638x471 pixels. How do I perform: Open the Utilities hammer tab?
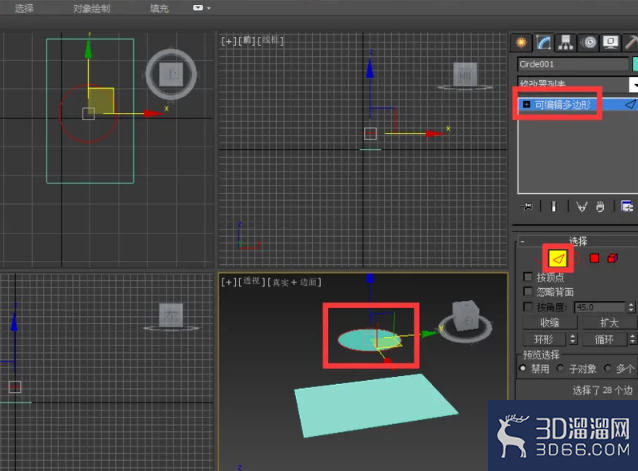pyautogui.click(x=631, y=42)
